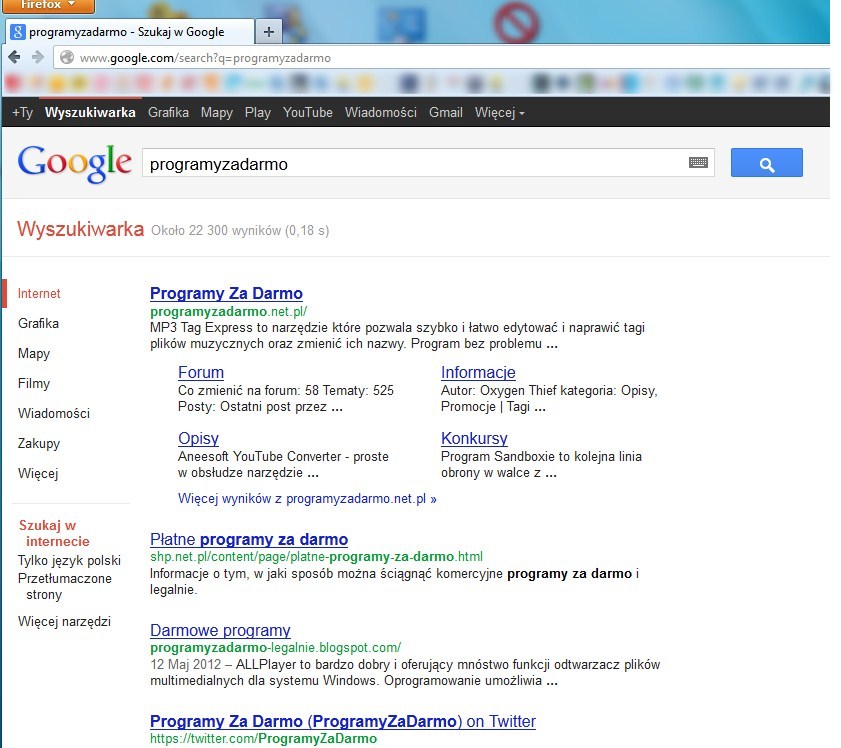Open the Programy Za Darmo result

click(226, 293)
